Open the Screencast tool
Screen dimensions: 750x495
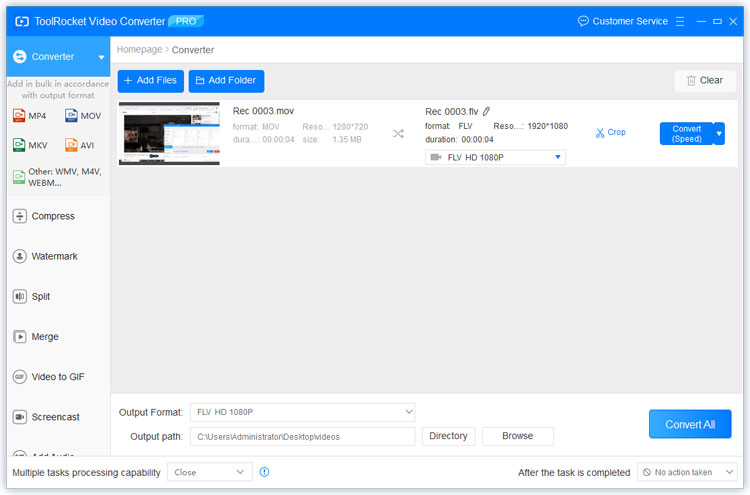coord(46,417)
